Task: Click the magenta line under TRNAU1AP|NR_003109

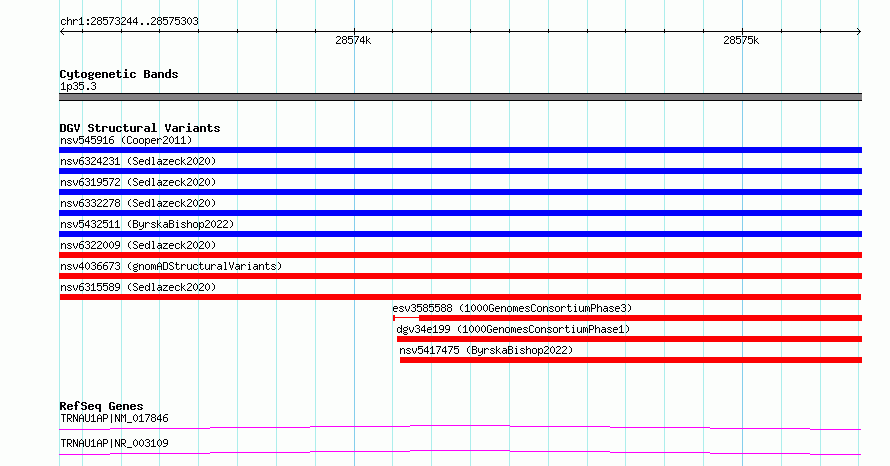Action: pyautogui.click(x=460, y=452)
